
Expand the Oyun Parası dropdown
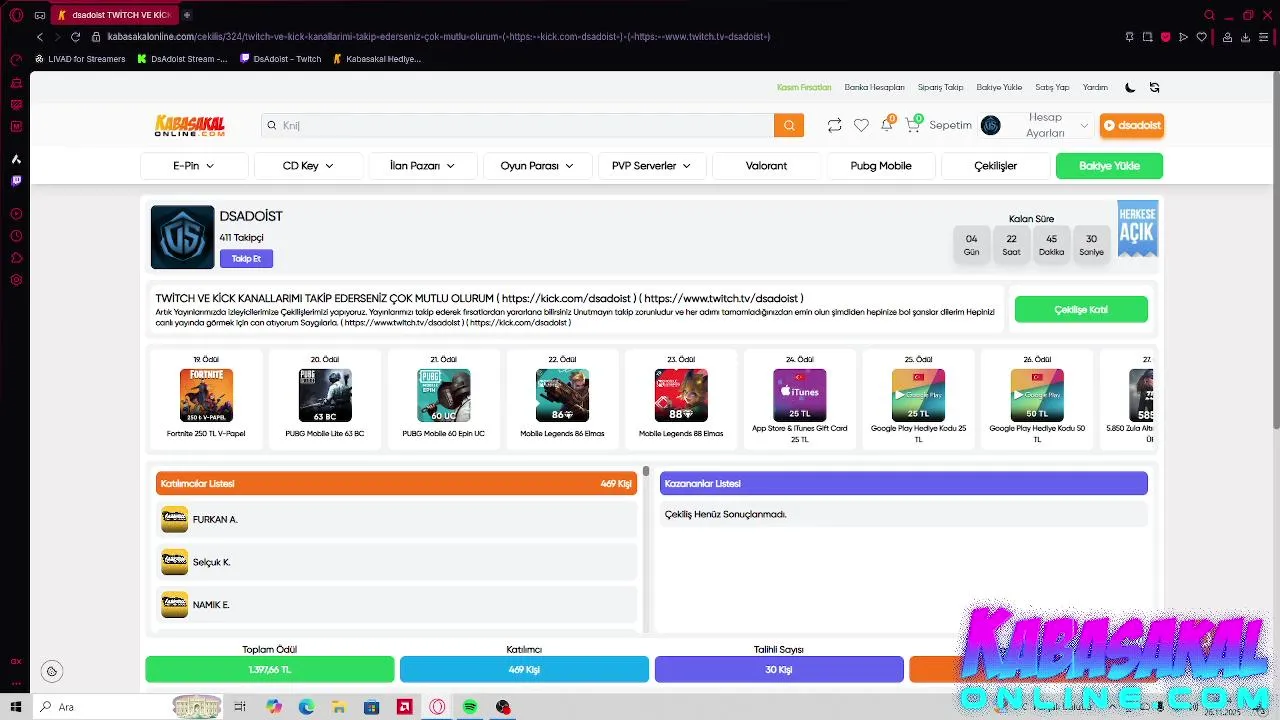tap(537, 166)
